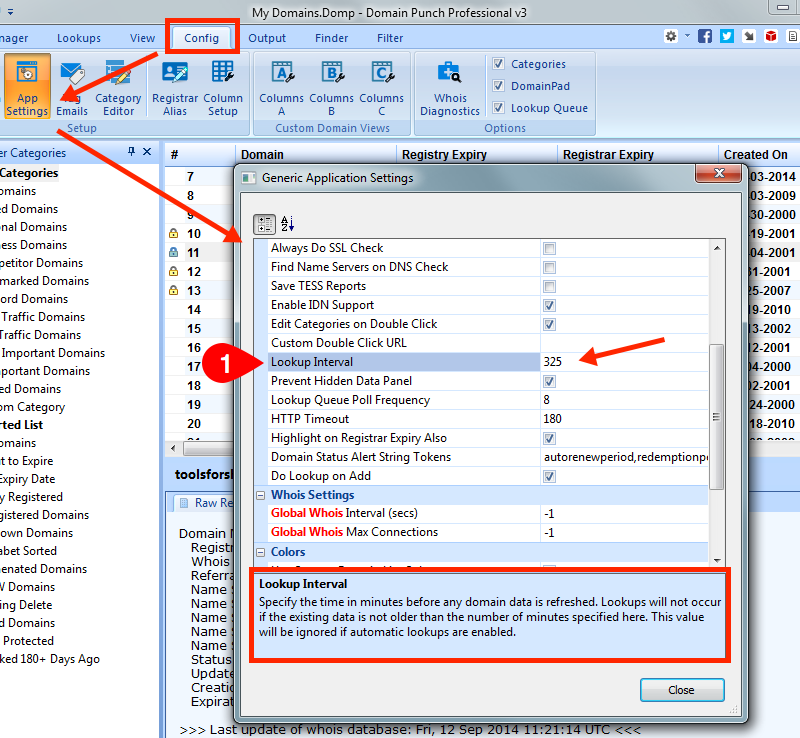
Task: Click the red cube icon in the top right
Action: (771, 36)
